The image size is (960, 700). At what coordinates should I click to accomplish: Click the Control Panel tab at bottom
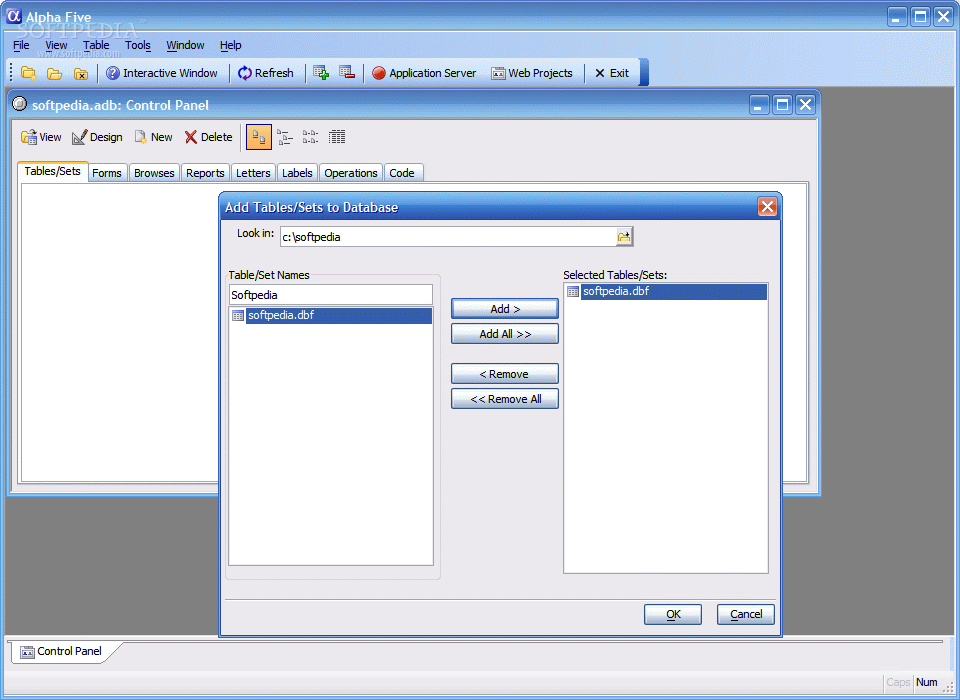(61, 651)
